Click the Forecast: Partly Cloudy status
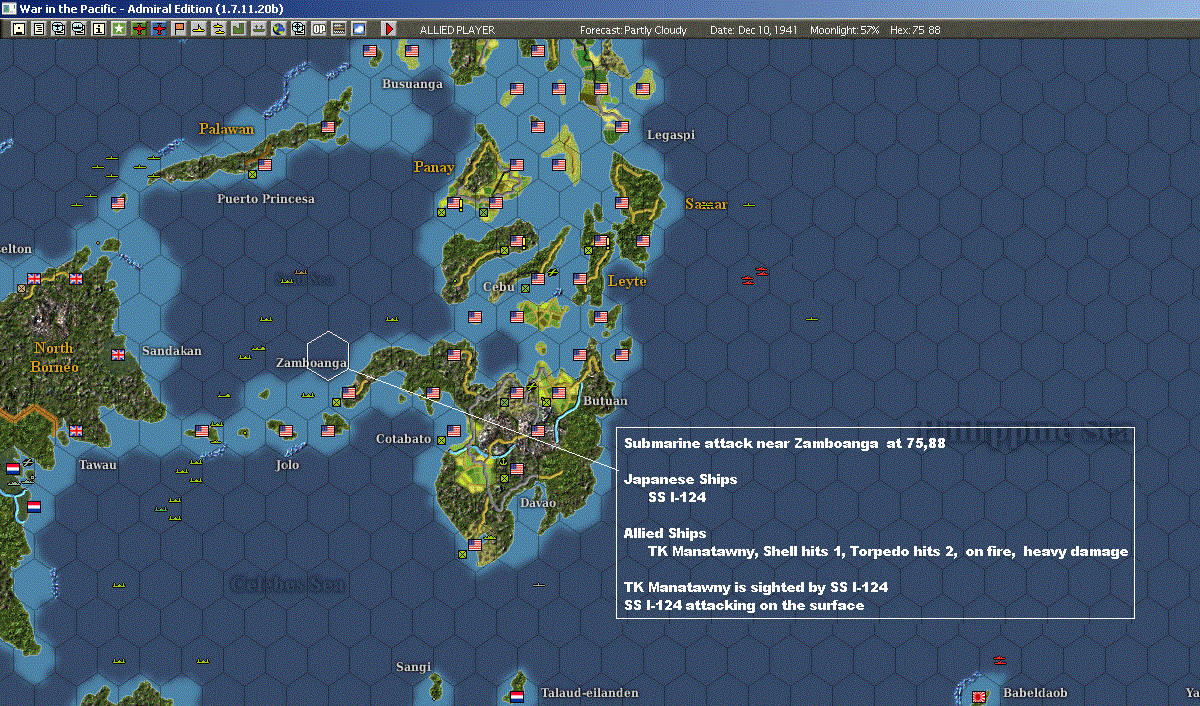1200x706 pixels. click(634, 30)
